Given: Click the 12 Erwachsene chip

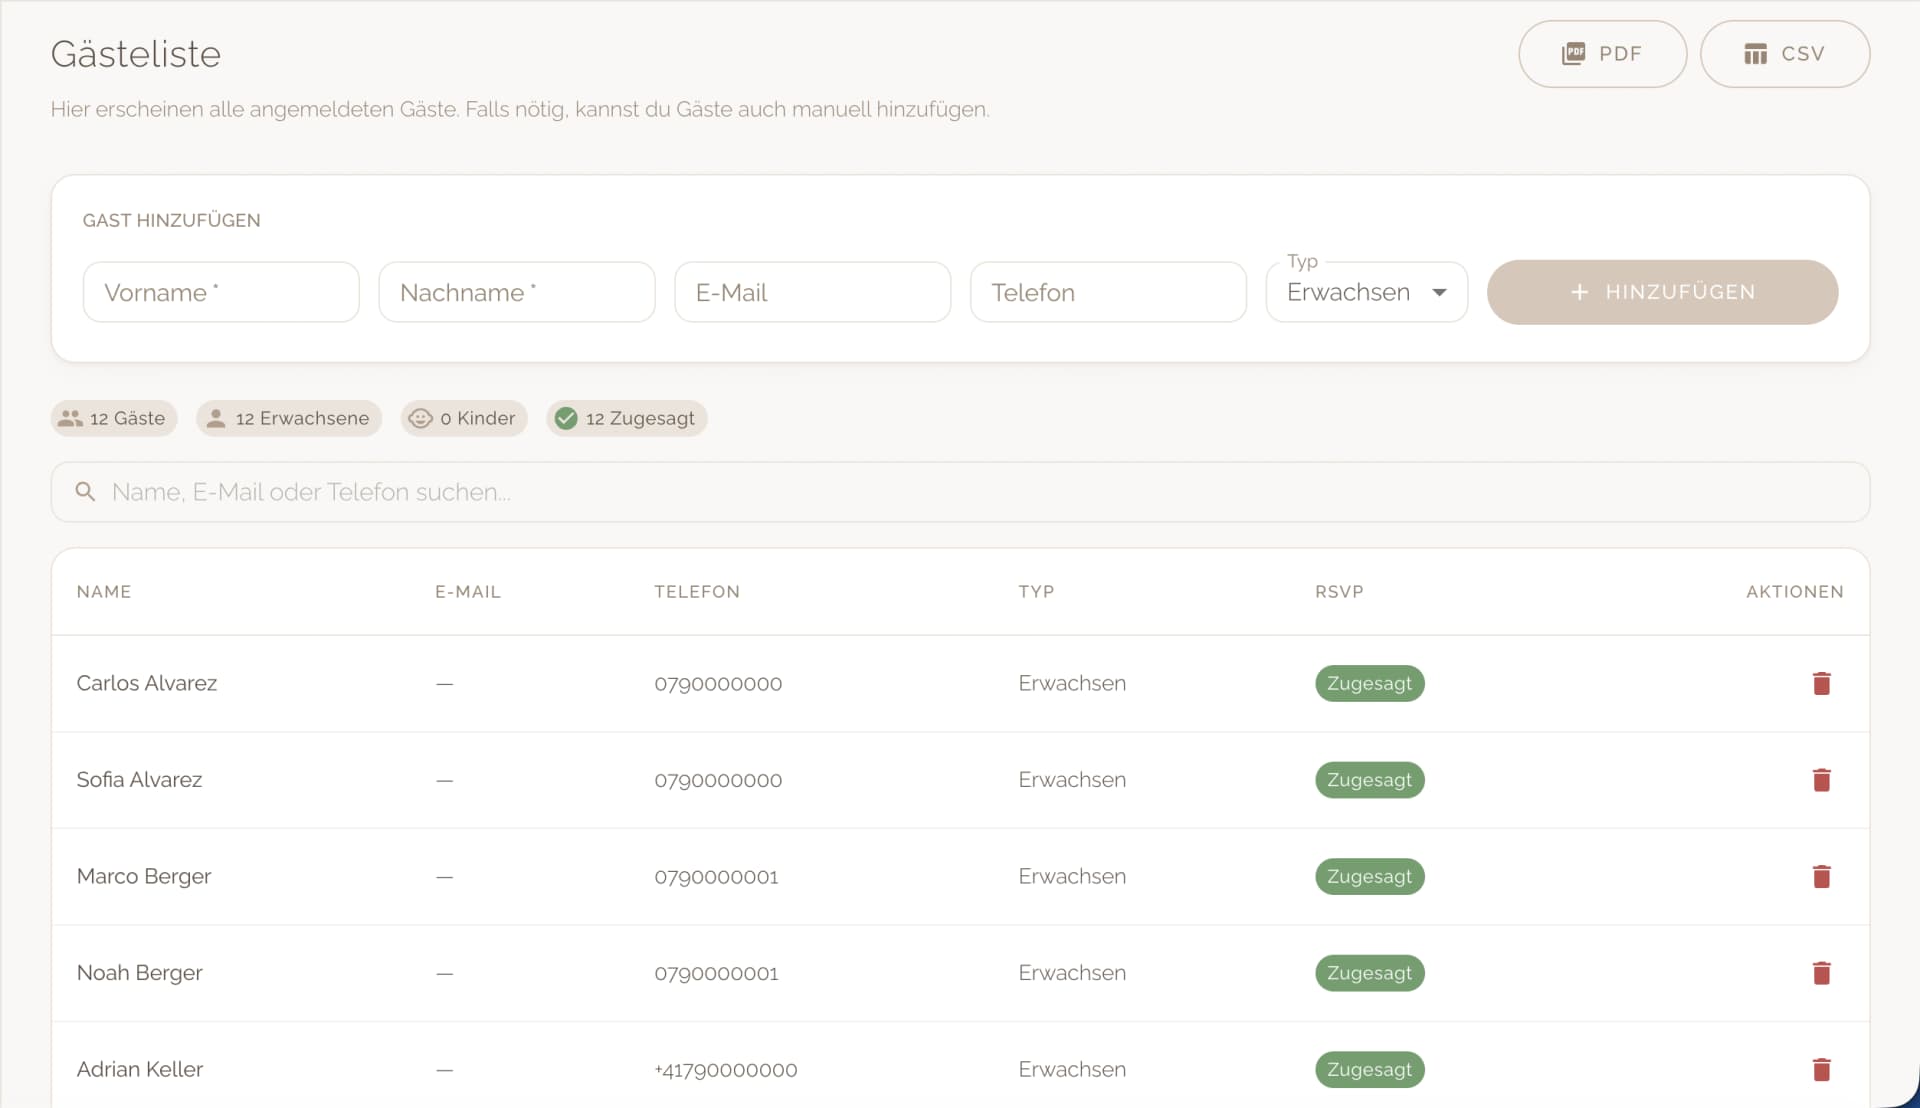Looking at the screenshot, I should coord(289,418).
